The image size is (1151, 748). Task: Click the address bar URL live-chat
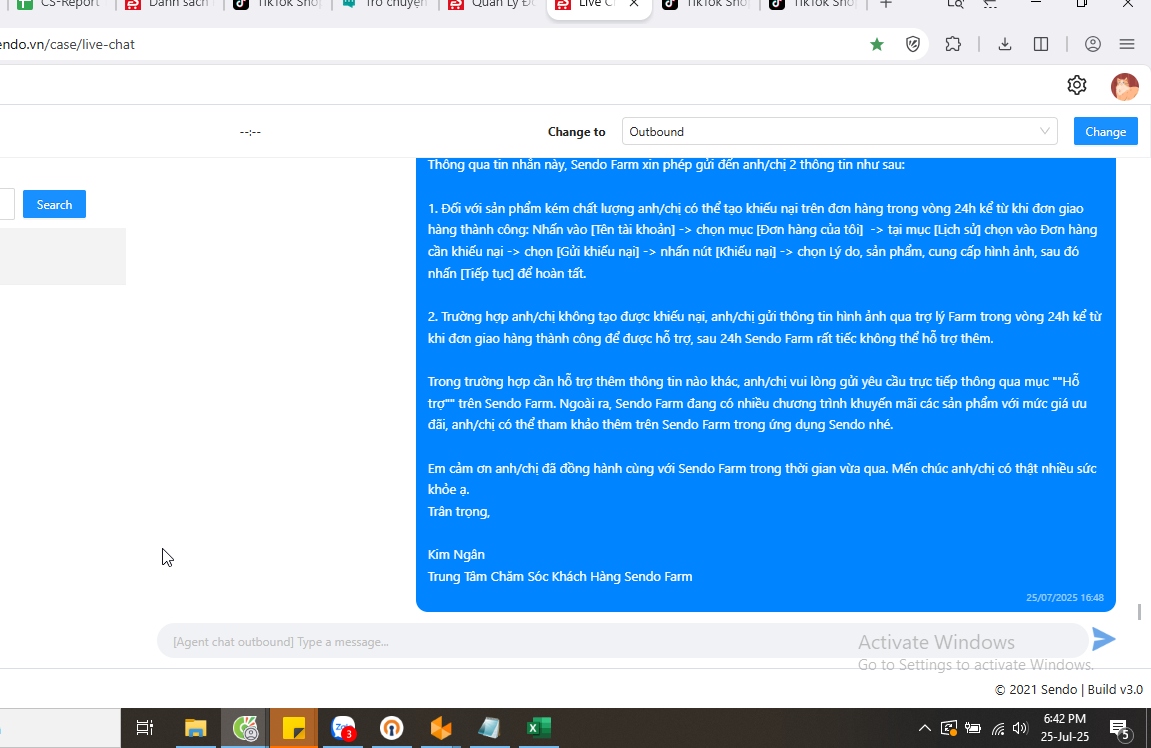click(67, 45)
